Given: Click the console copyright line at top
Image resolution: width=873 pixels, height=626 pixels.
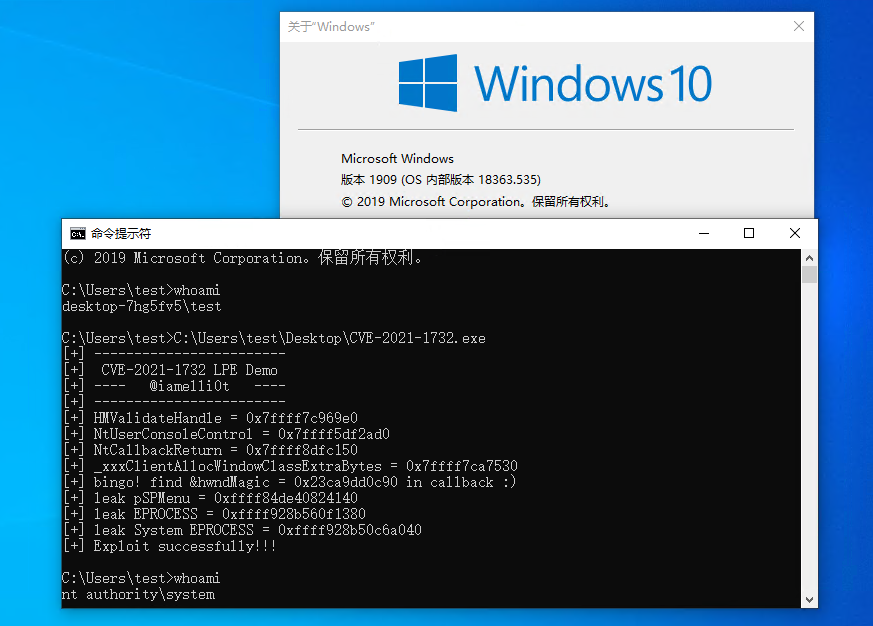Looking at the screenshot, I should click(243, 258).
